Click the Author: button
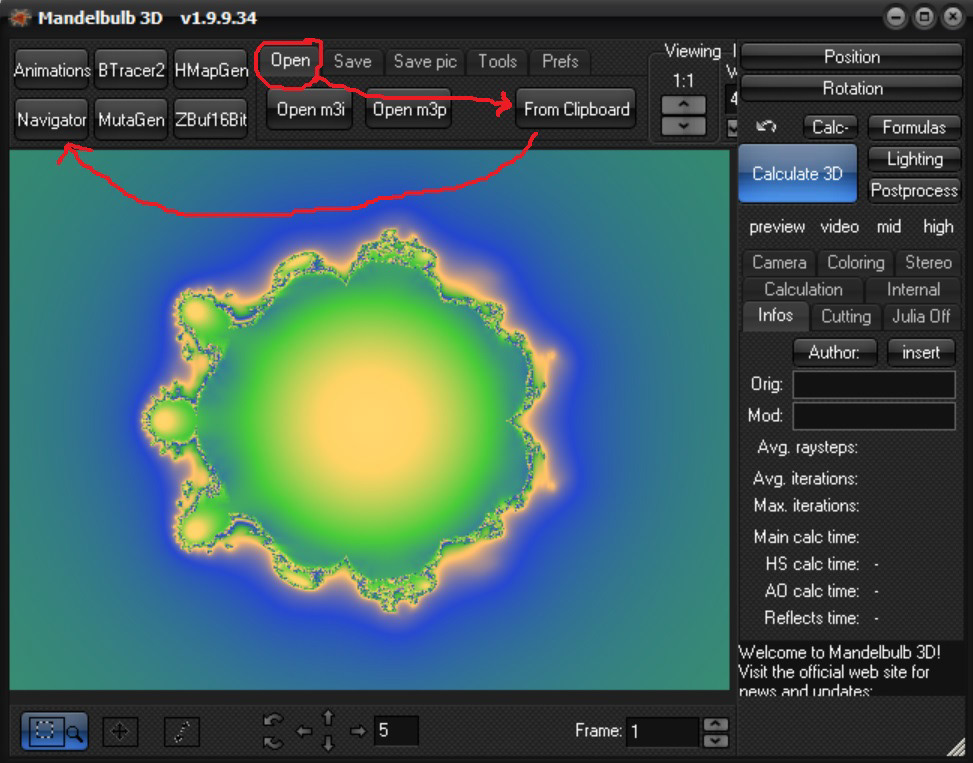 834,352
